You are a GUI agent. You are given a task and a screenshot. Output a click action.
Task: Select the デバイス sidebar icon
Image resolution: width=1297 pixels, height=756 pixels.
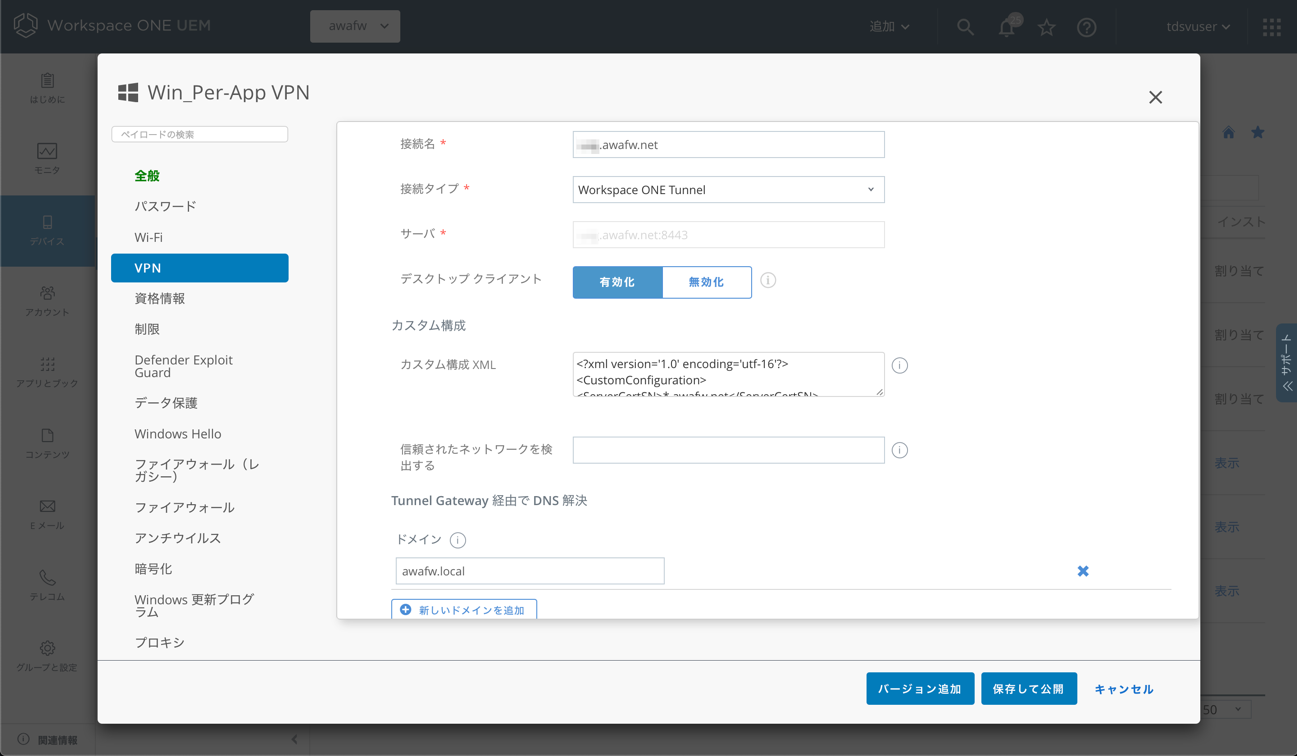click(47, 222)
